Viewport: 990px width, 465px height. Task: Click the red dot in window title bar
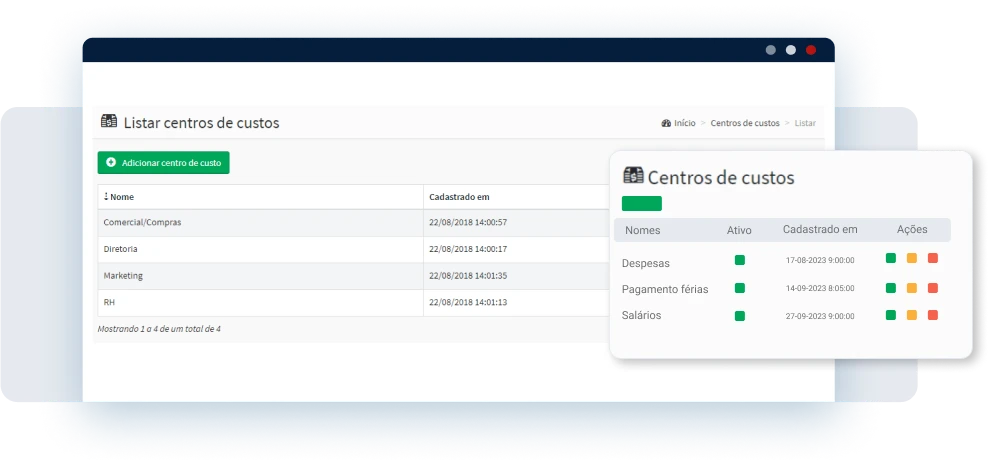click(811, 50)
